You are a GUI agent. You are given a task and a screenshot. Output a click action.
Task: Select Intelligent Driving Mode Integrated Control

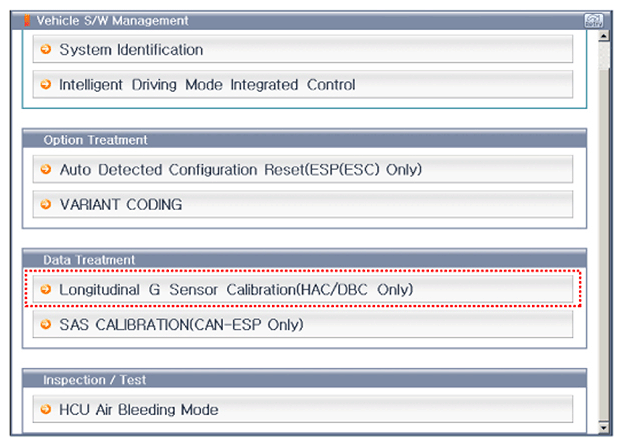(303, 84)
